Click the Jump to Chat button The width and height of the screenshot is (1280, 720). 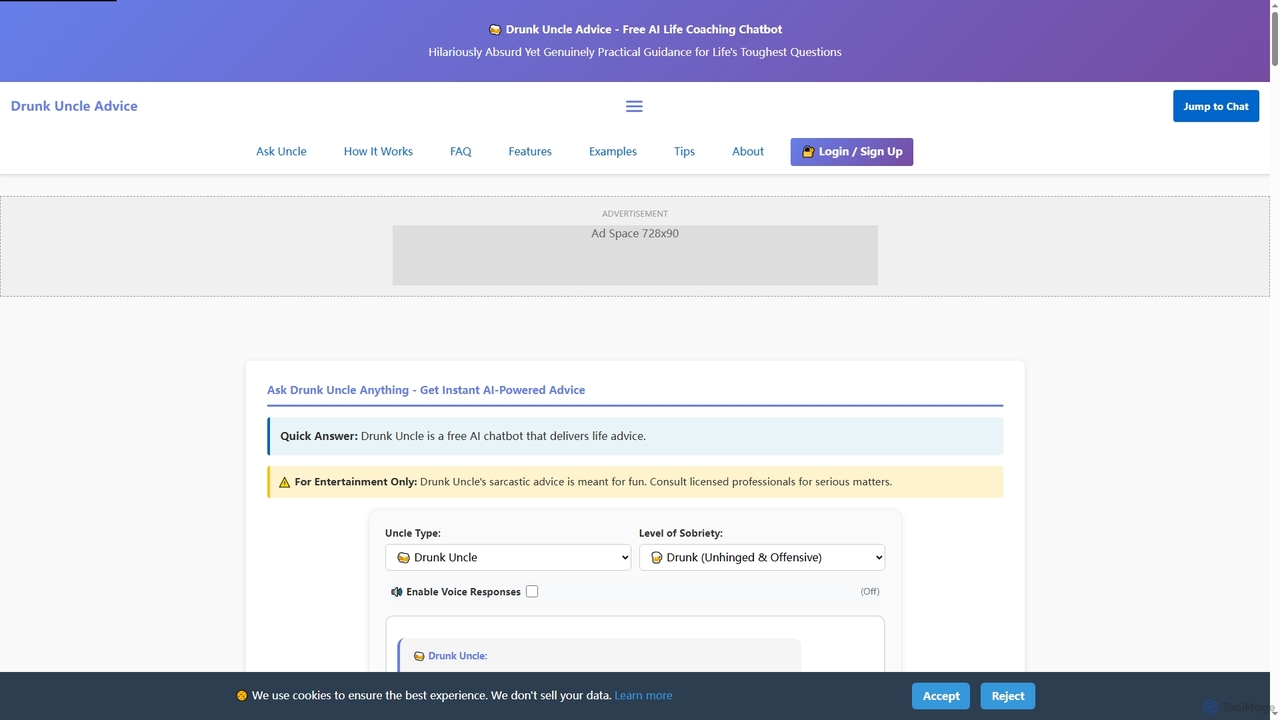[x=1216, y=106]
